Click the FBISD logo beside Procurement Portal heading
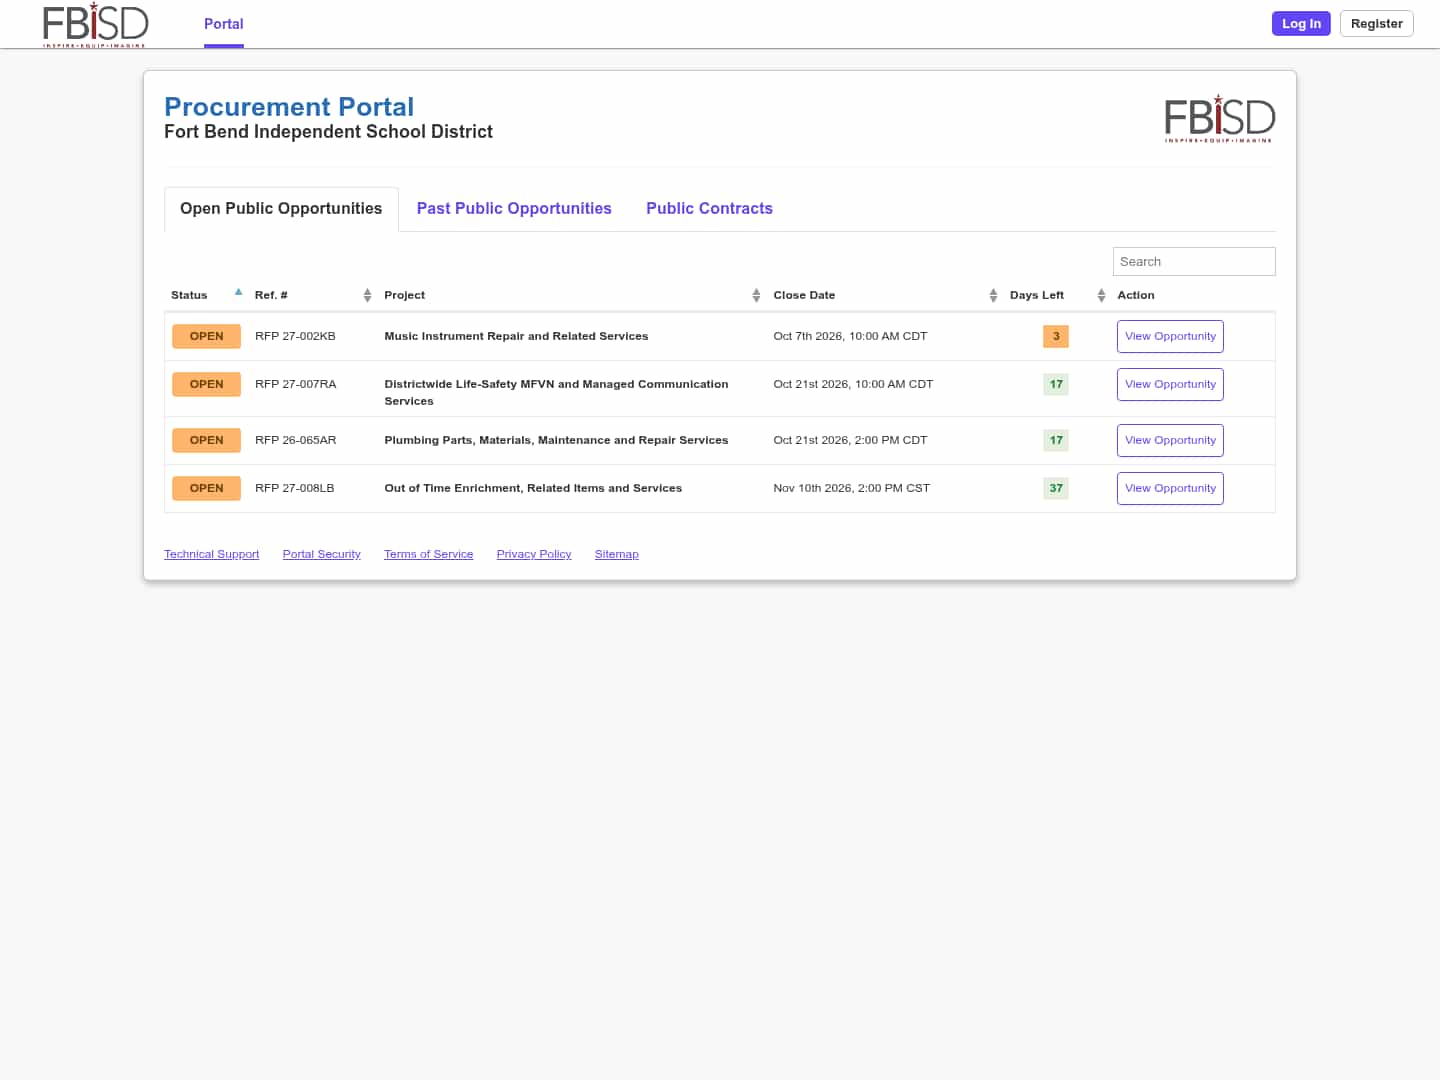The width and height of the screenshot is (1440, 1080). point(1220,118)
